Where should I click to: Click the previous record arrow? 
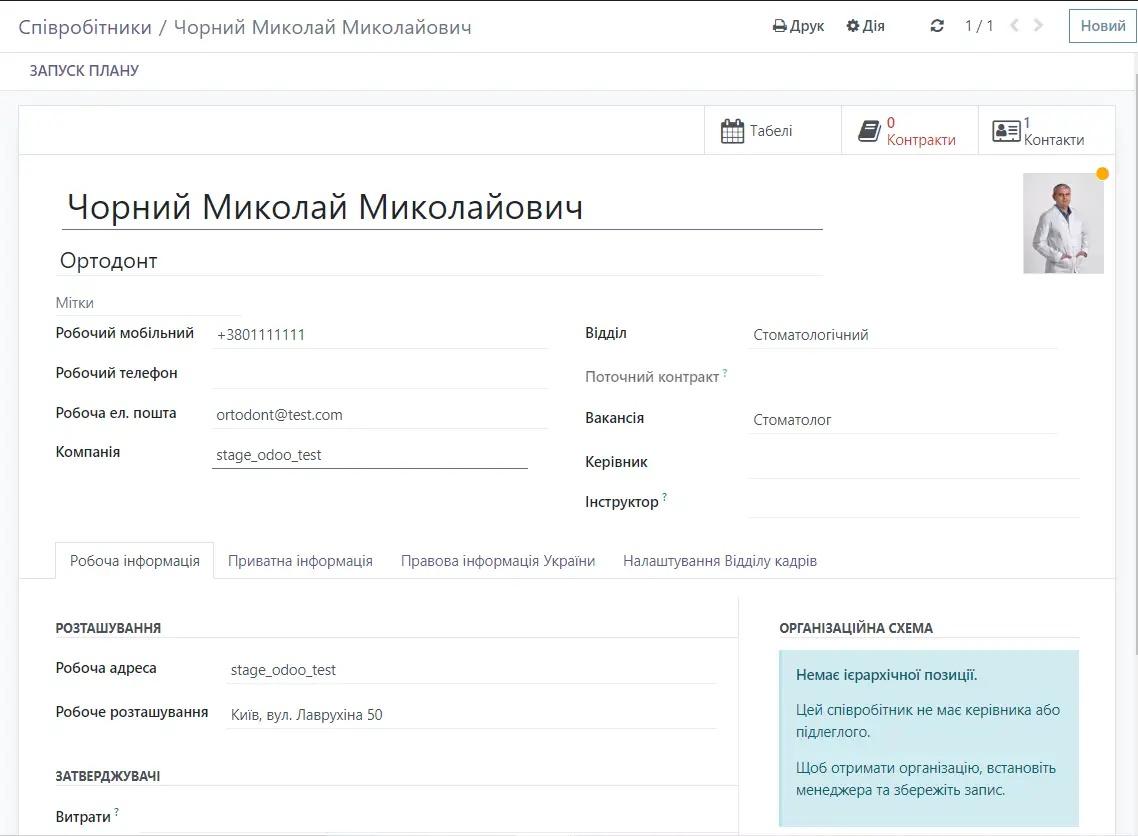(x=1017, y=25)
